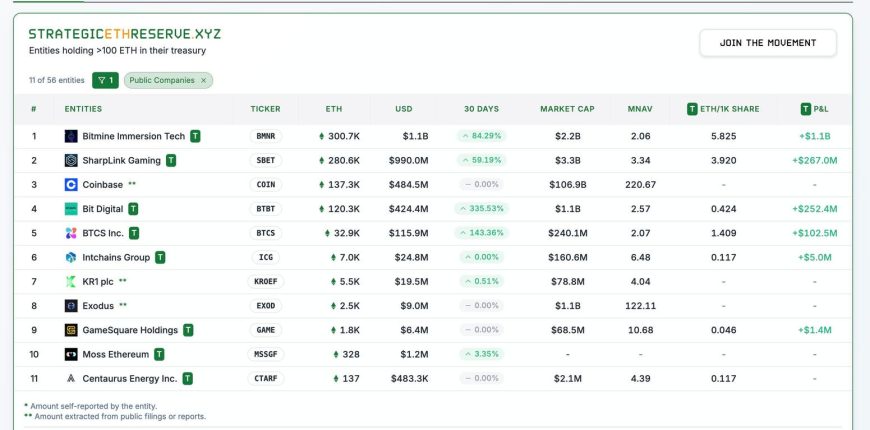Sort by the TICKER column header

265,109
